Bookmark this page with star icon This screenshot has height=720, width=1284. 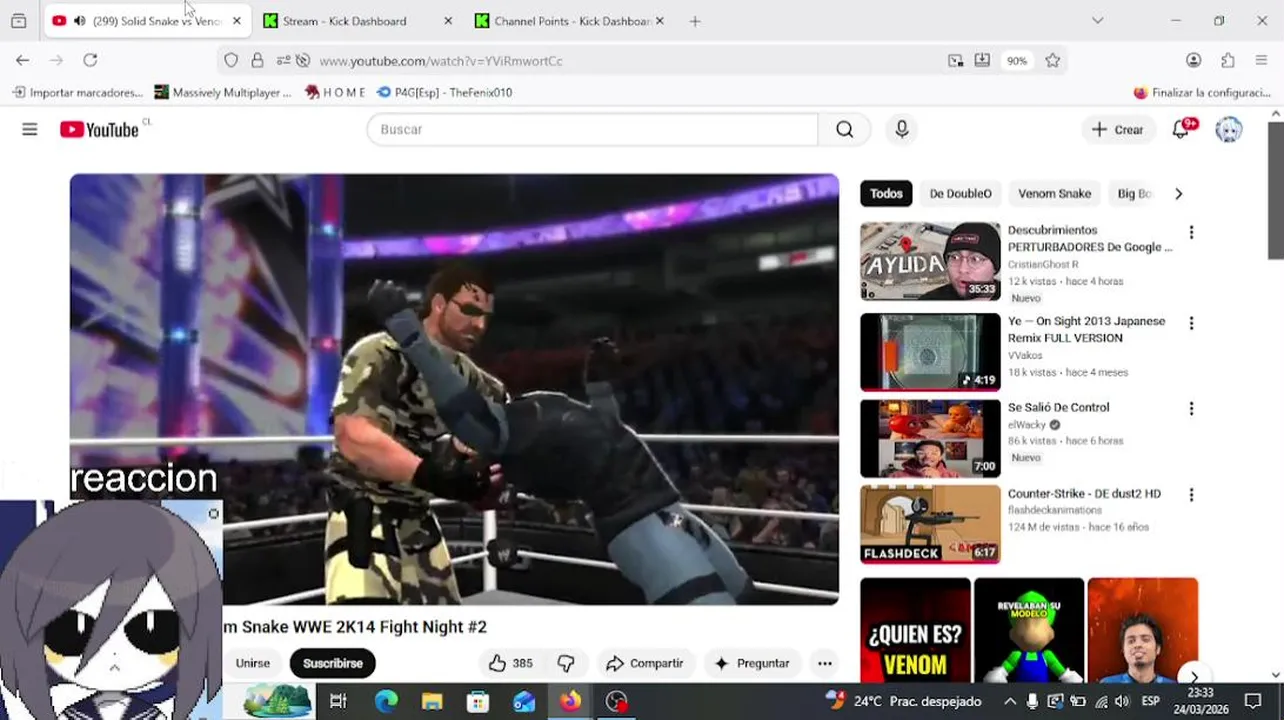(x=1053, y=60)
